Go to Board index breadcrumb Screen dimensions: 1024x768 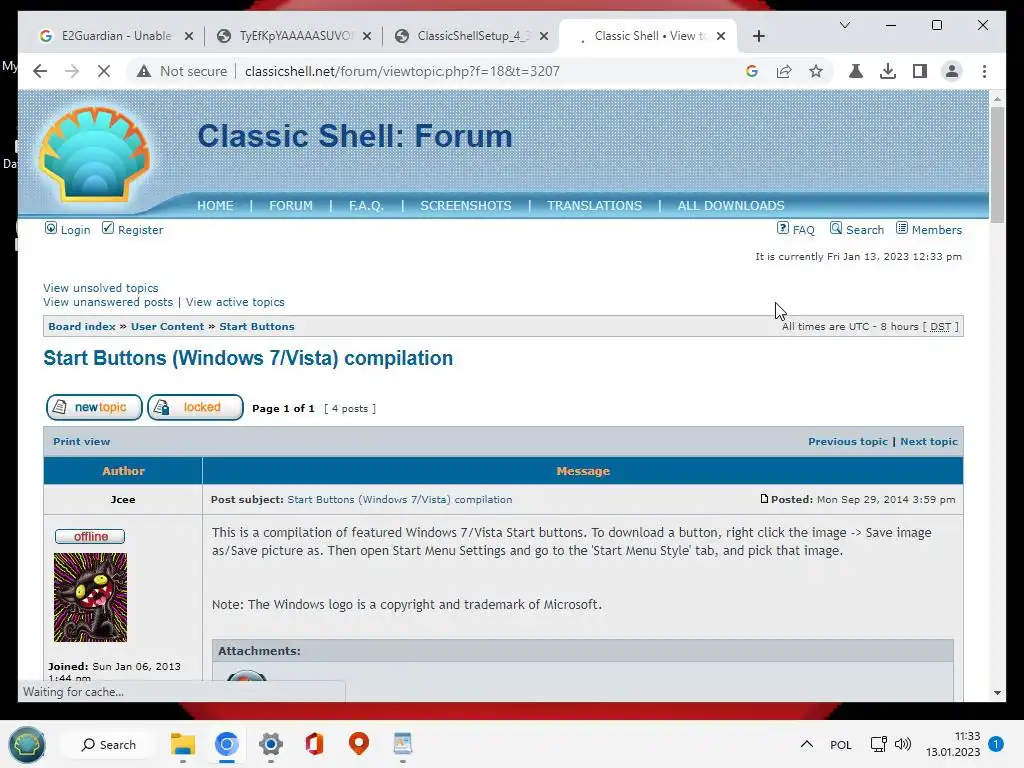tap(82, 327)
